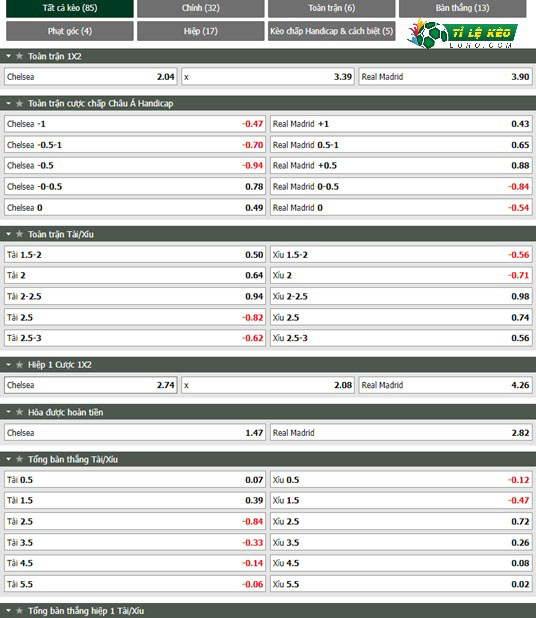Image resolution: width=536 pixels, height=618 pixels.
Task: Star the Hòa được hoàn tiền section
Action: (x=19, y=412)
